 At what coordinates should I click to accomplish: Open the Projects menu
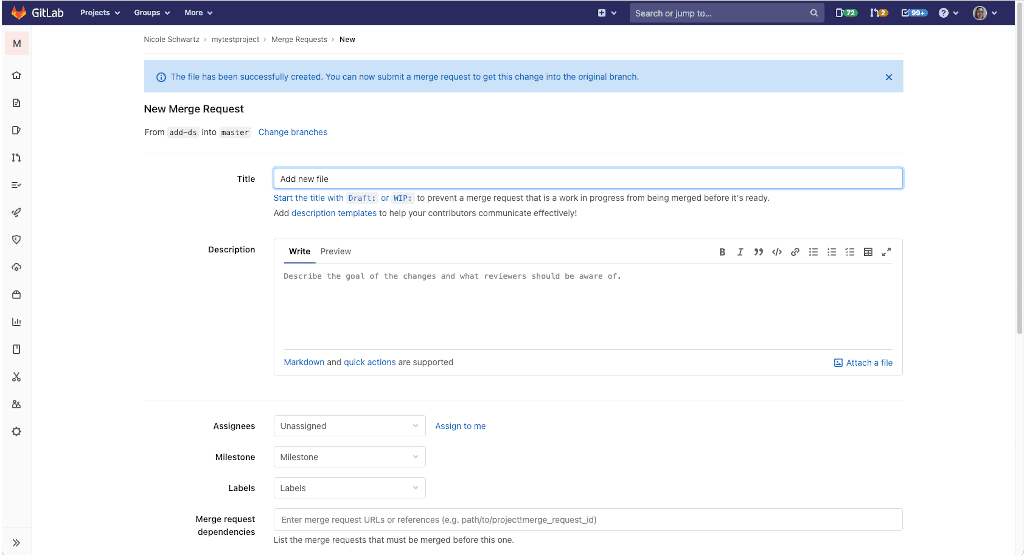tap(100, 12)
